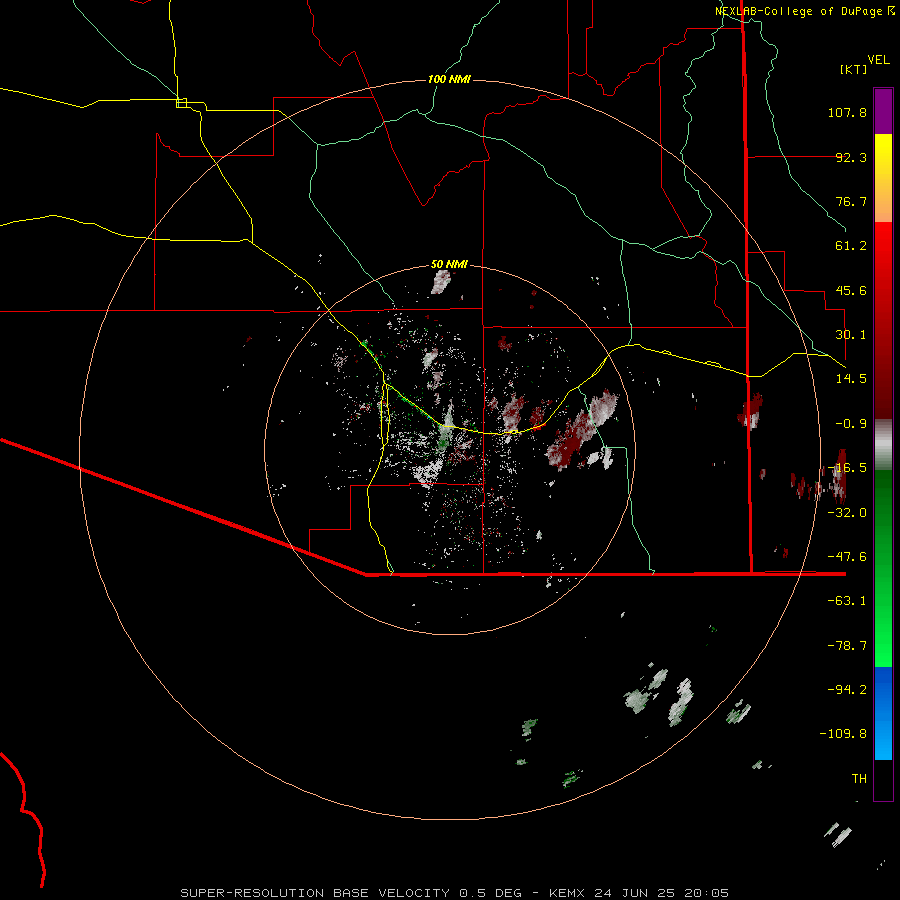Click the -78.7 velocity scale value
The height and width of the screenshot is (900, 900).
[x=847, y=646]
